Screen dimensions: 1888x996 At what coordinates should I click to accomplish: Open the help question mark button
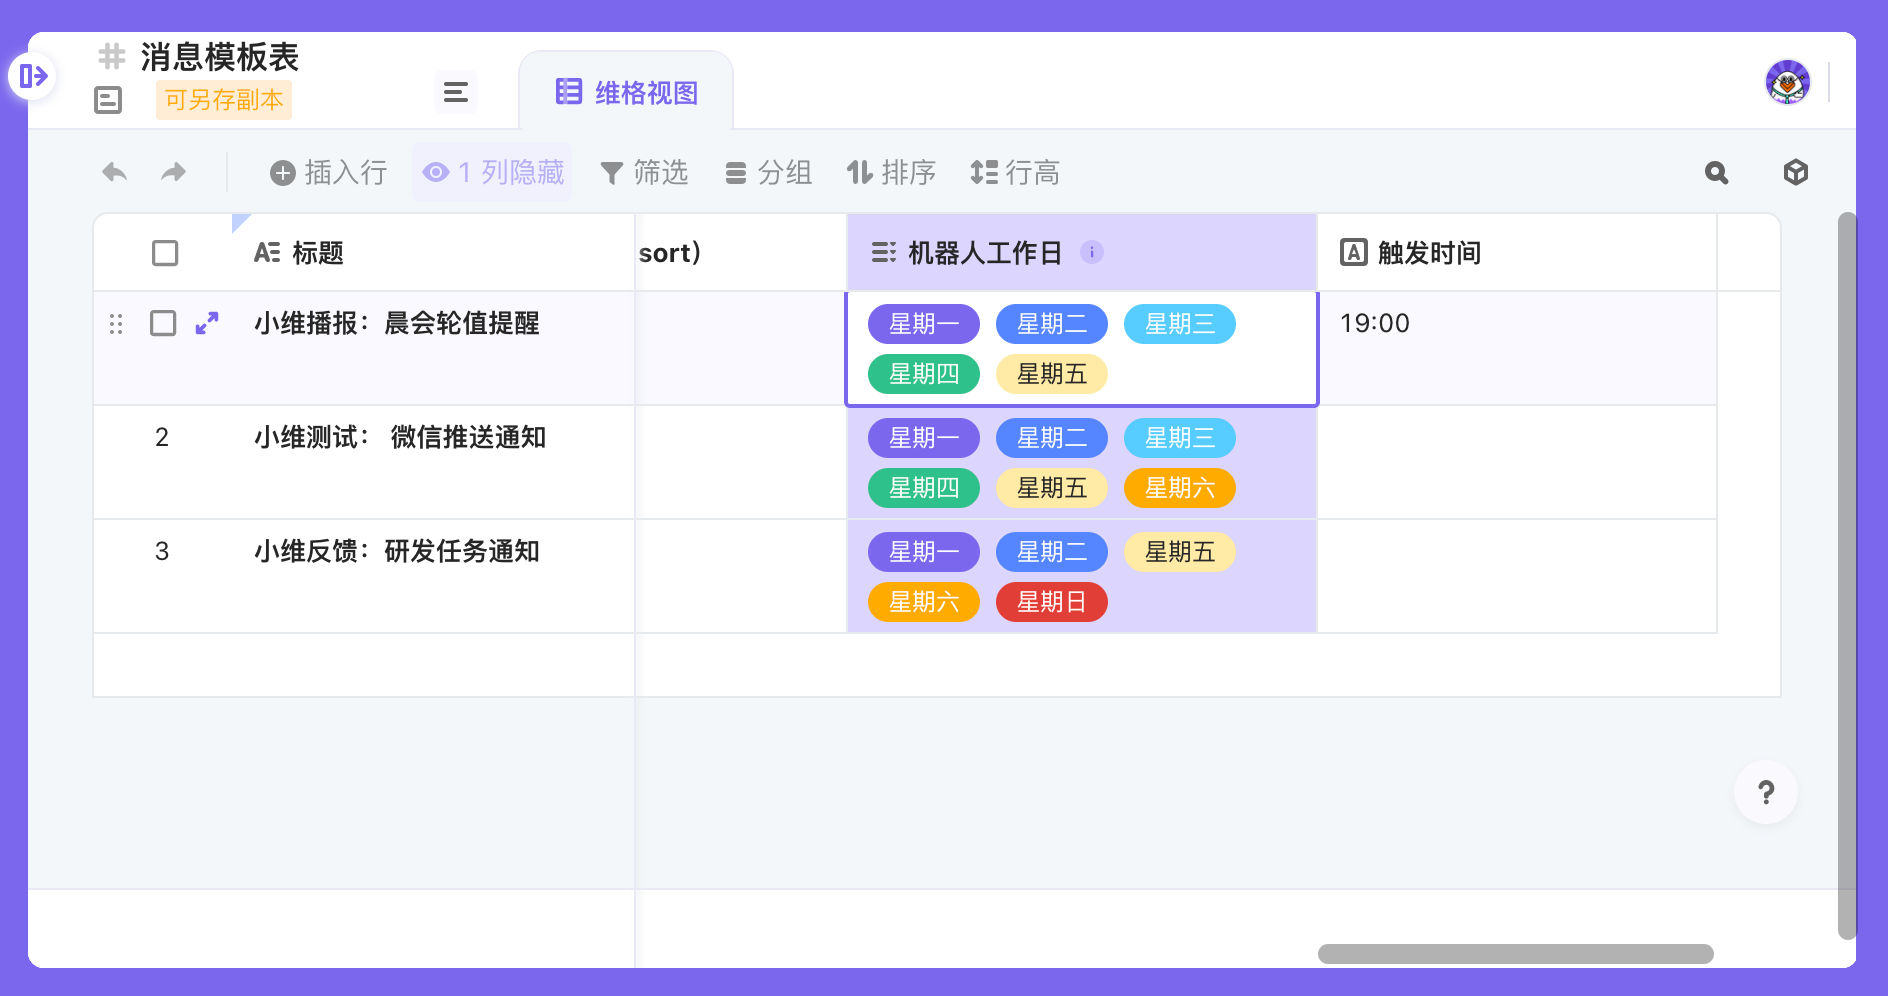click(x=1766, y=792)
